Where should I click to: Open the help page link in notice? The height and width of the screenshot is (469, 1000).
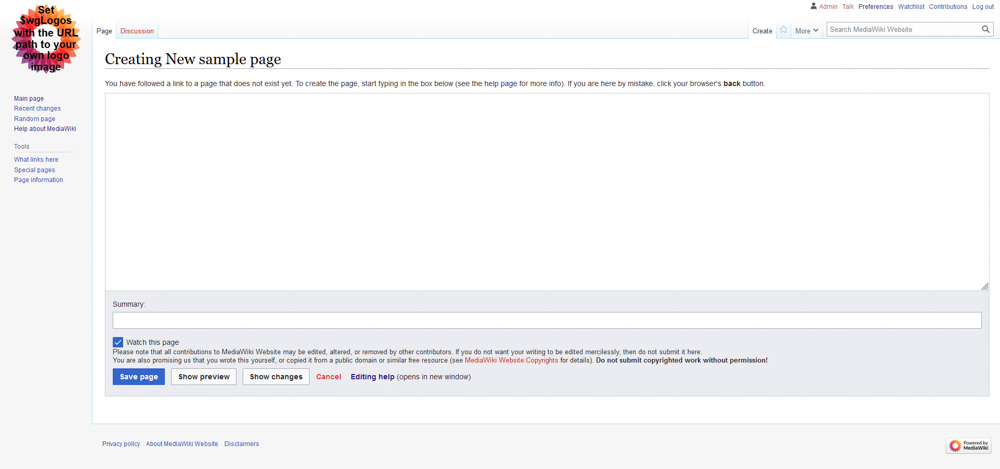point(501,84)
